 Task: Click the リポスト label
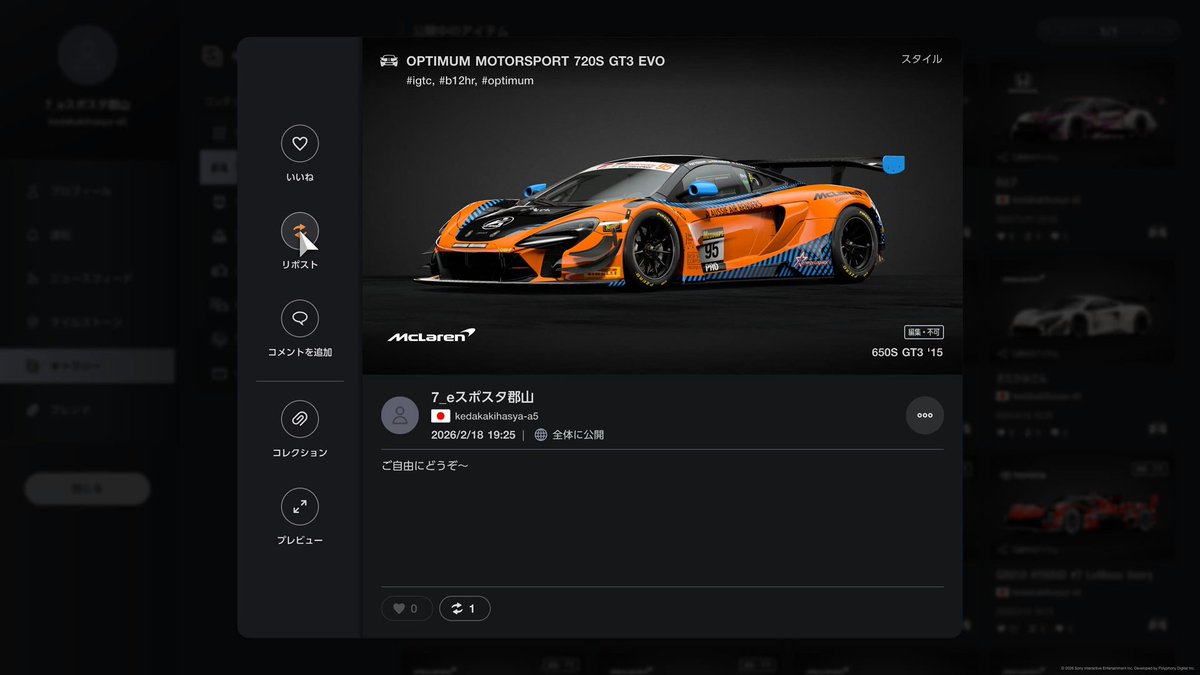(300, 265)
